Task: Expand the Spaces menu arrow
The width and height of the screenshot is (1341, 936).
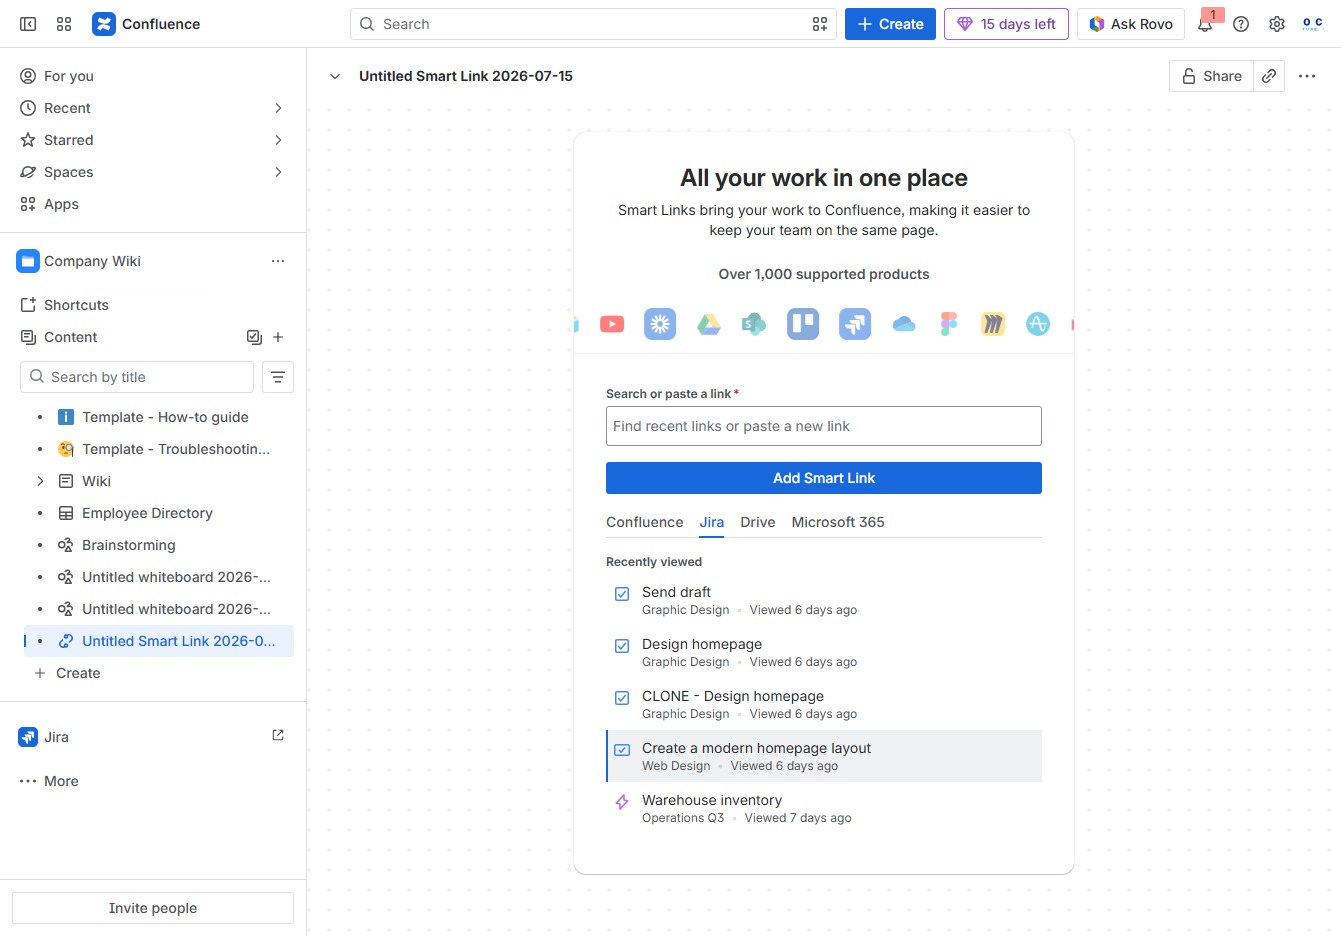Action: coord(278,172)
